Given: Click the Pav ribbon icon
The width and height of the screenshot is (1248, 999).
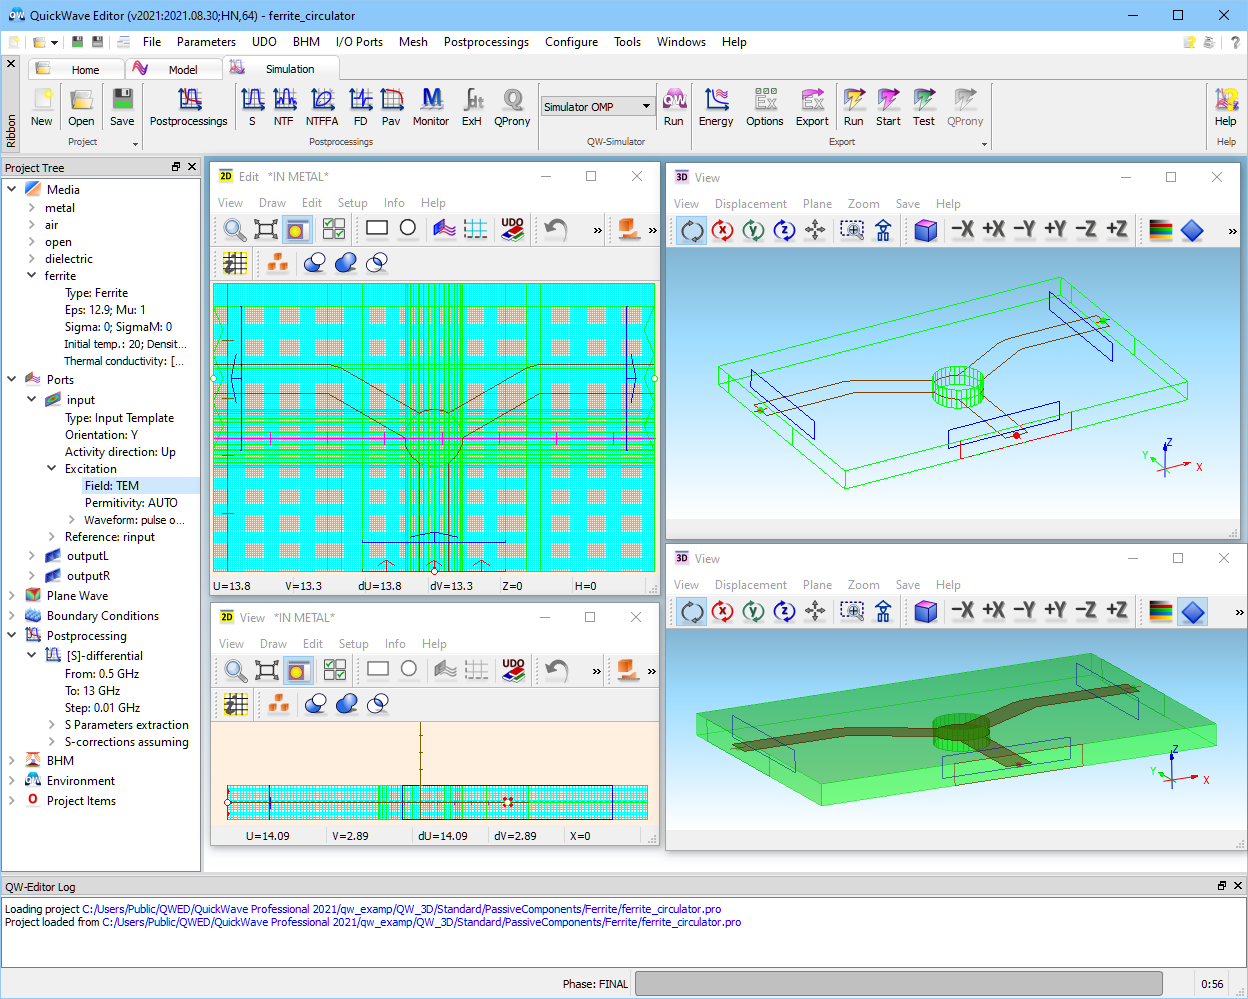Looking at the screenshot, I should 391,107.
